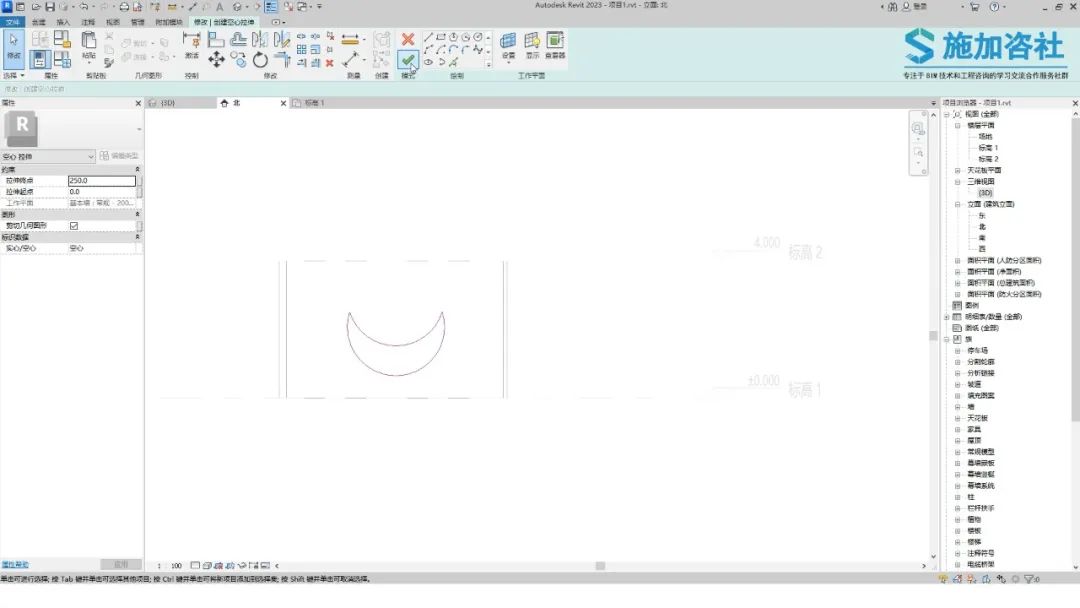The height and width of the screenshot is (608, 1080).
Task: Expand the 停车场 family node
Action: 957,350
